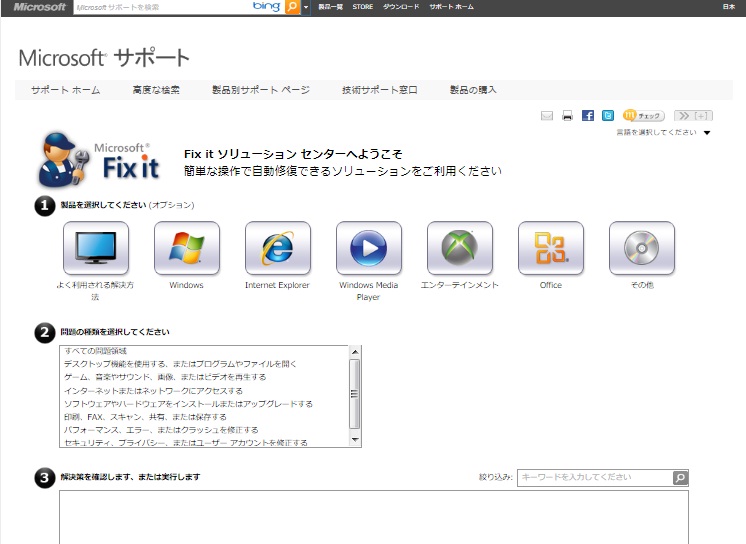Choose the Internet Explorer product icon
This screenshot has height=544, width=746.
pos(278,247)
